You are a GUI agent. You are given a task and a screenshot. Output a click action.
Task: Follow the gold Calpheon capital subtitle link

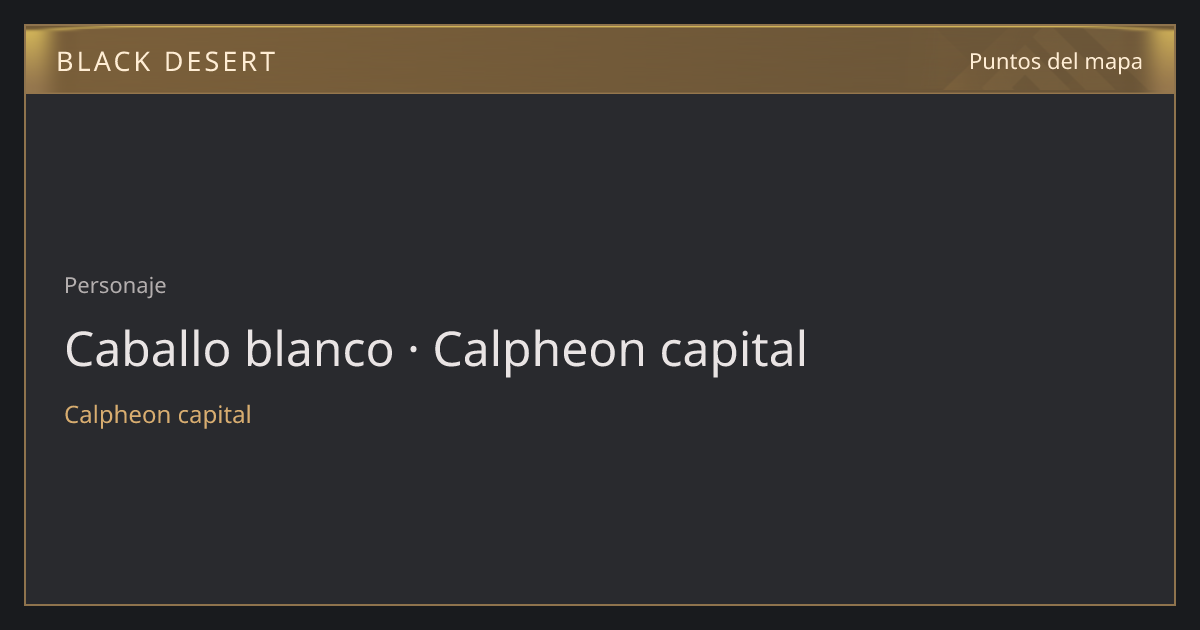tap(158, 415)
